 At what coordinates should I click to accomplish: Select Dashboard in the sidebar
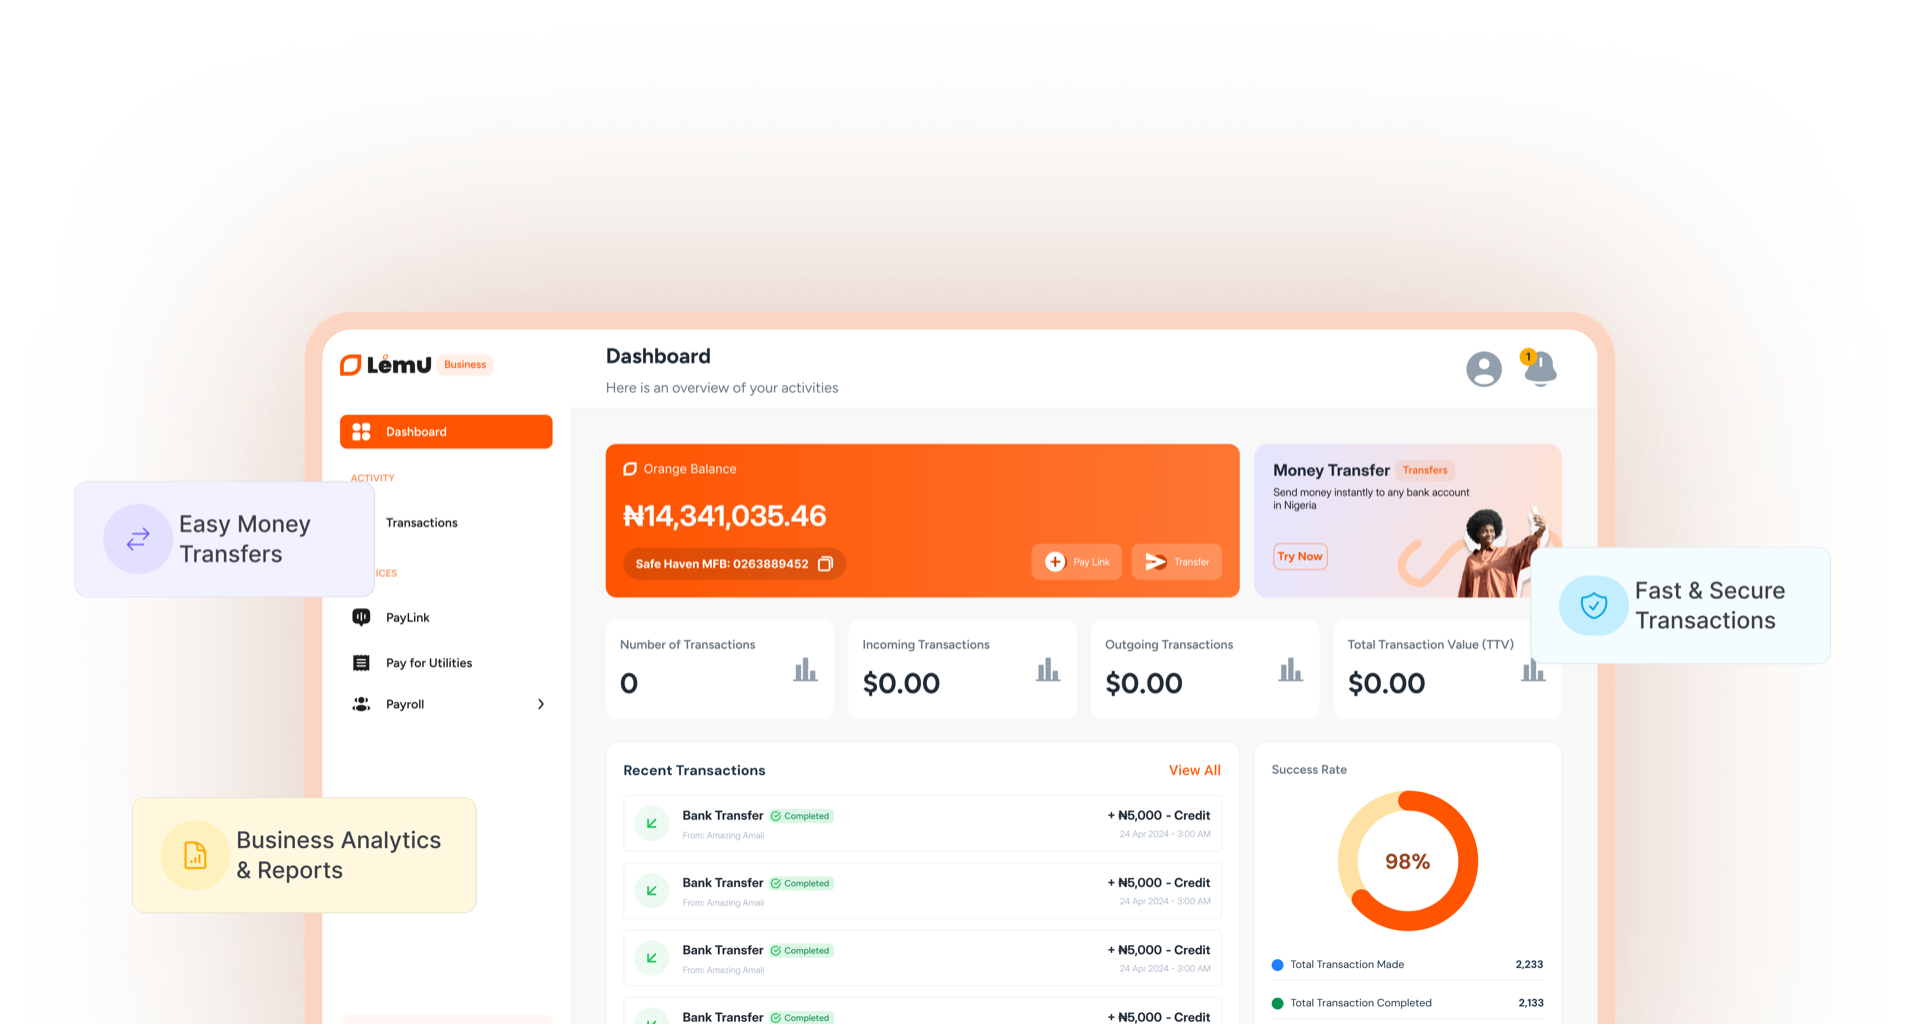[x=446, y=432]
